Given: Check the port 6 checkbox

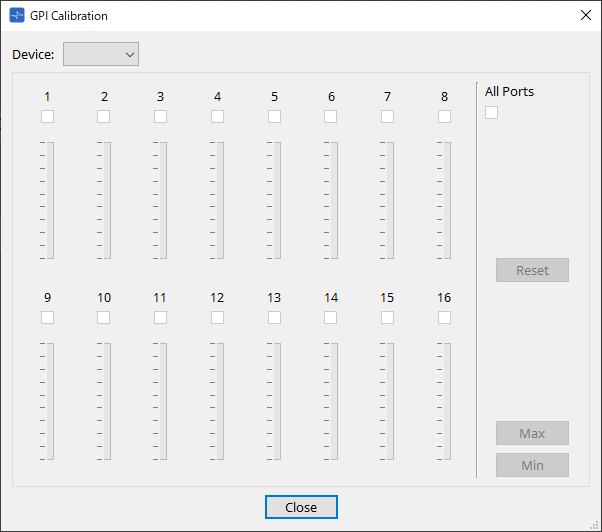Looking at the screenshot, I should click(331, 116).
